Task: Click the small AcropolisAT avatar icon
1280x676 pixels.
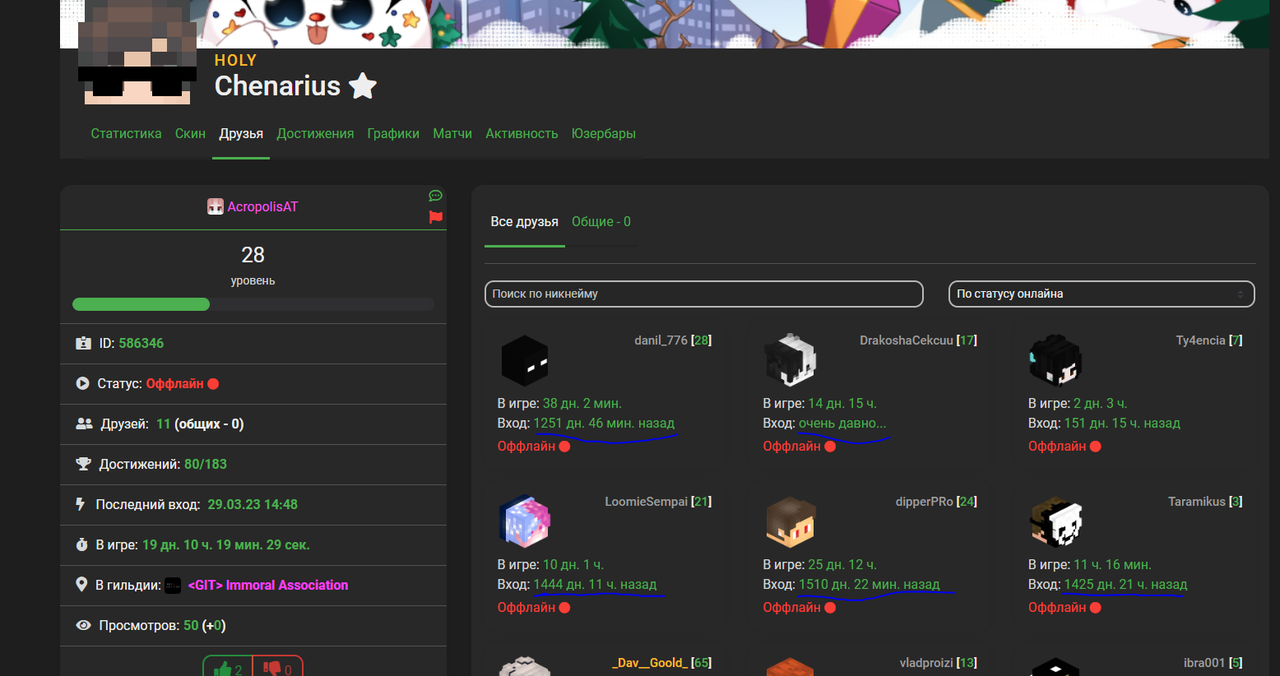Action: [x=215, y=207]
